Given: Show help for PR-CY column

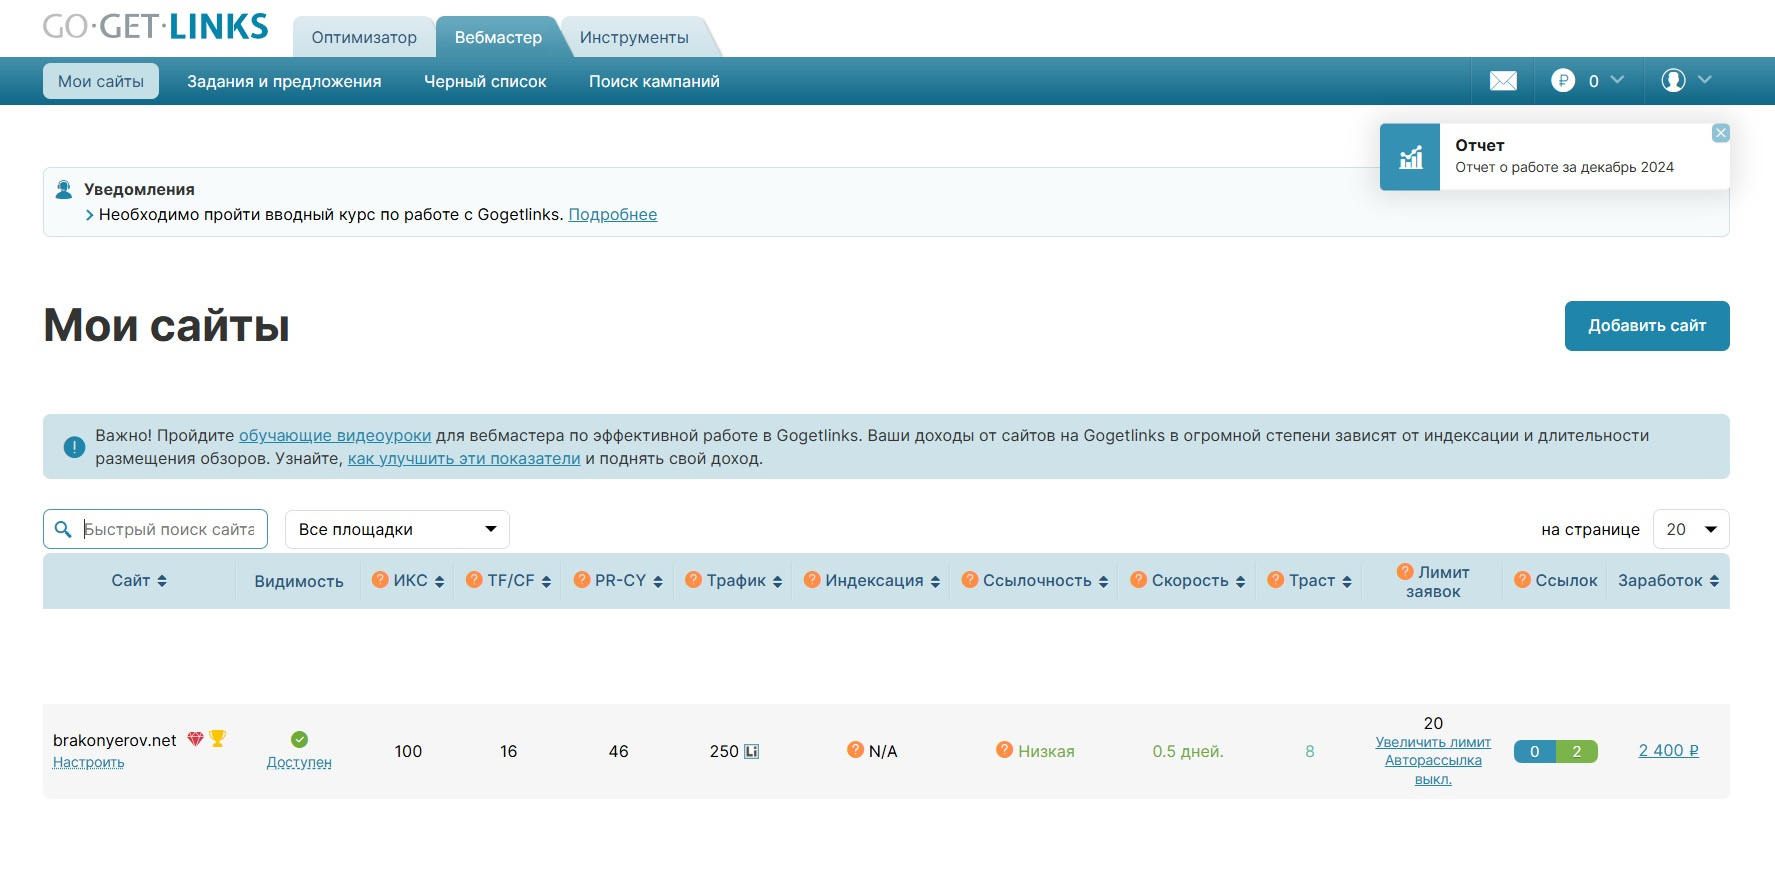Looking at the screenshot, I should tap(582, 580).
